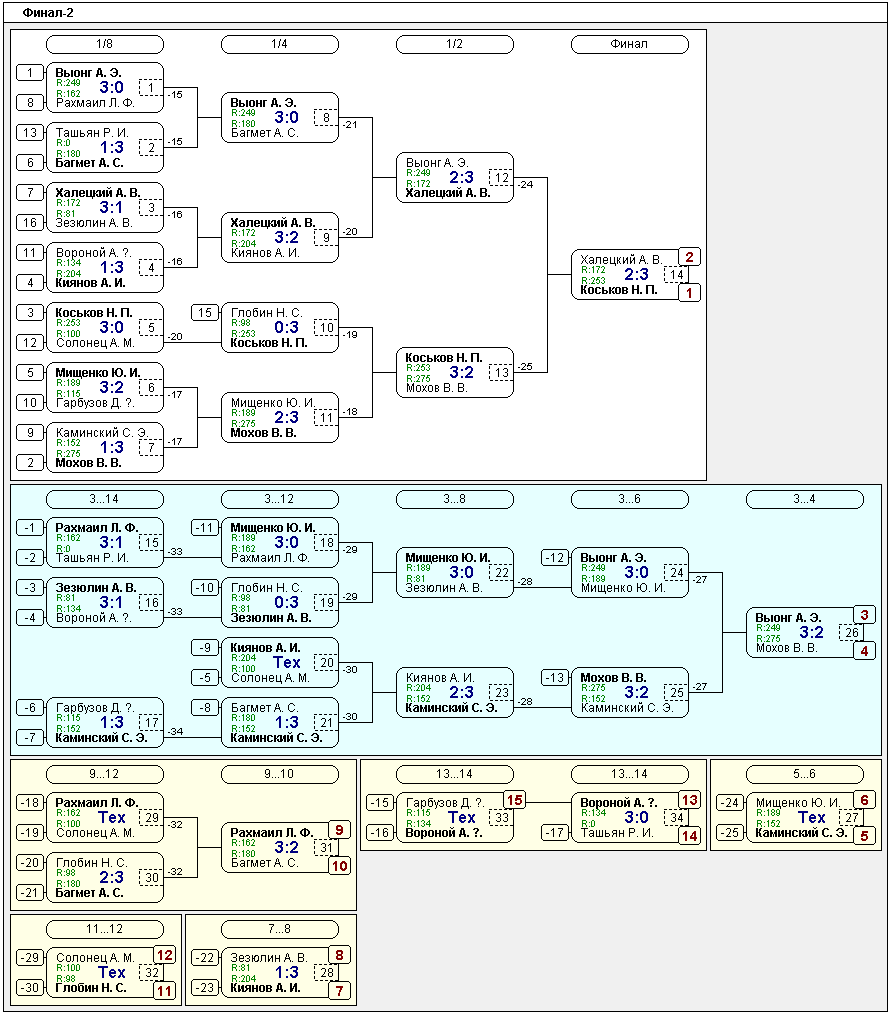
Task: Select the 1/4 round header
Action: pos(280,44)
